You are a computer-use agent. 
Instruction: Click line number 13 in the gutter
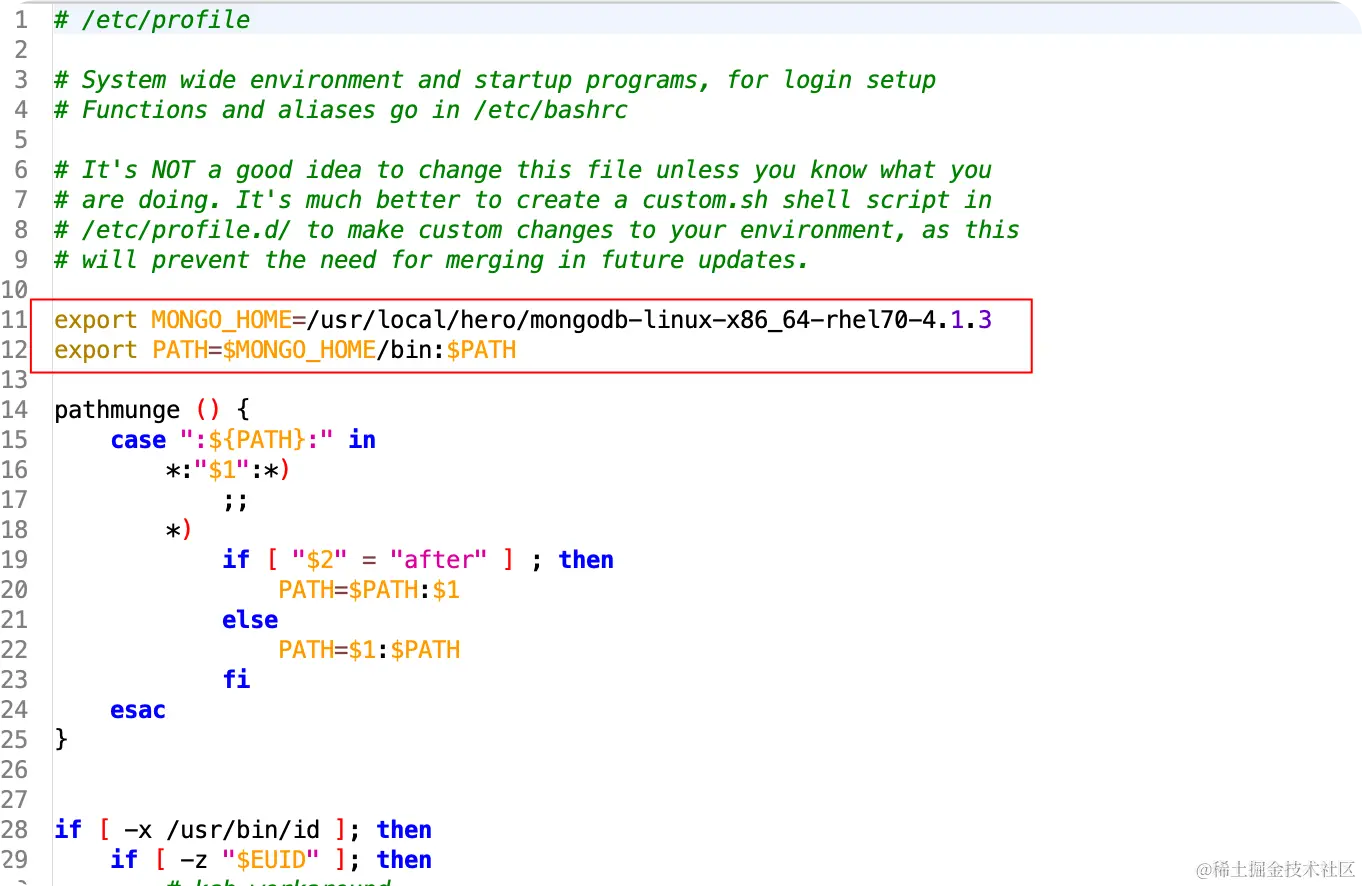[x=15, y=380]
